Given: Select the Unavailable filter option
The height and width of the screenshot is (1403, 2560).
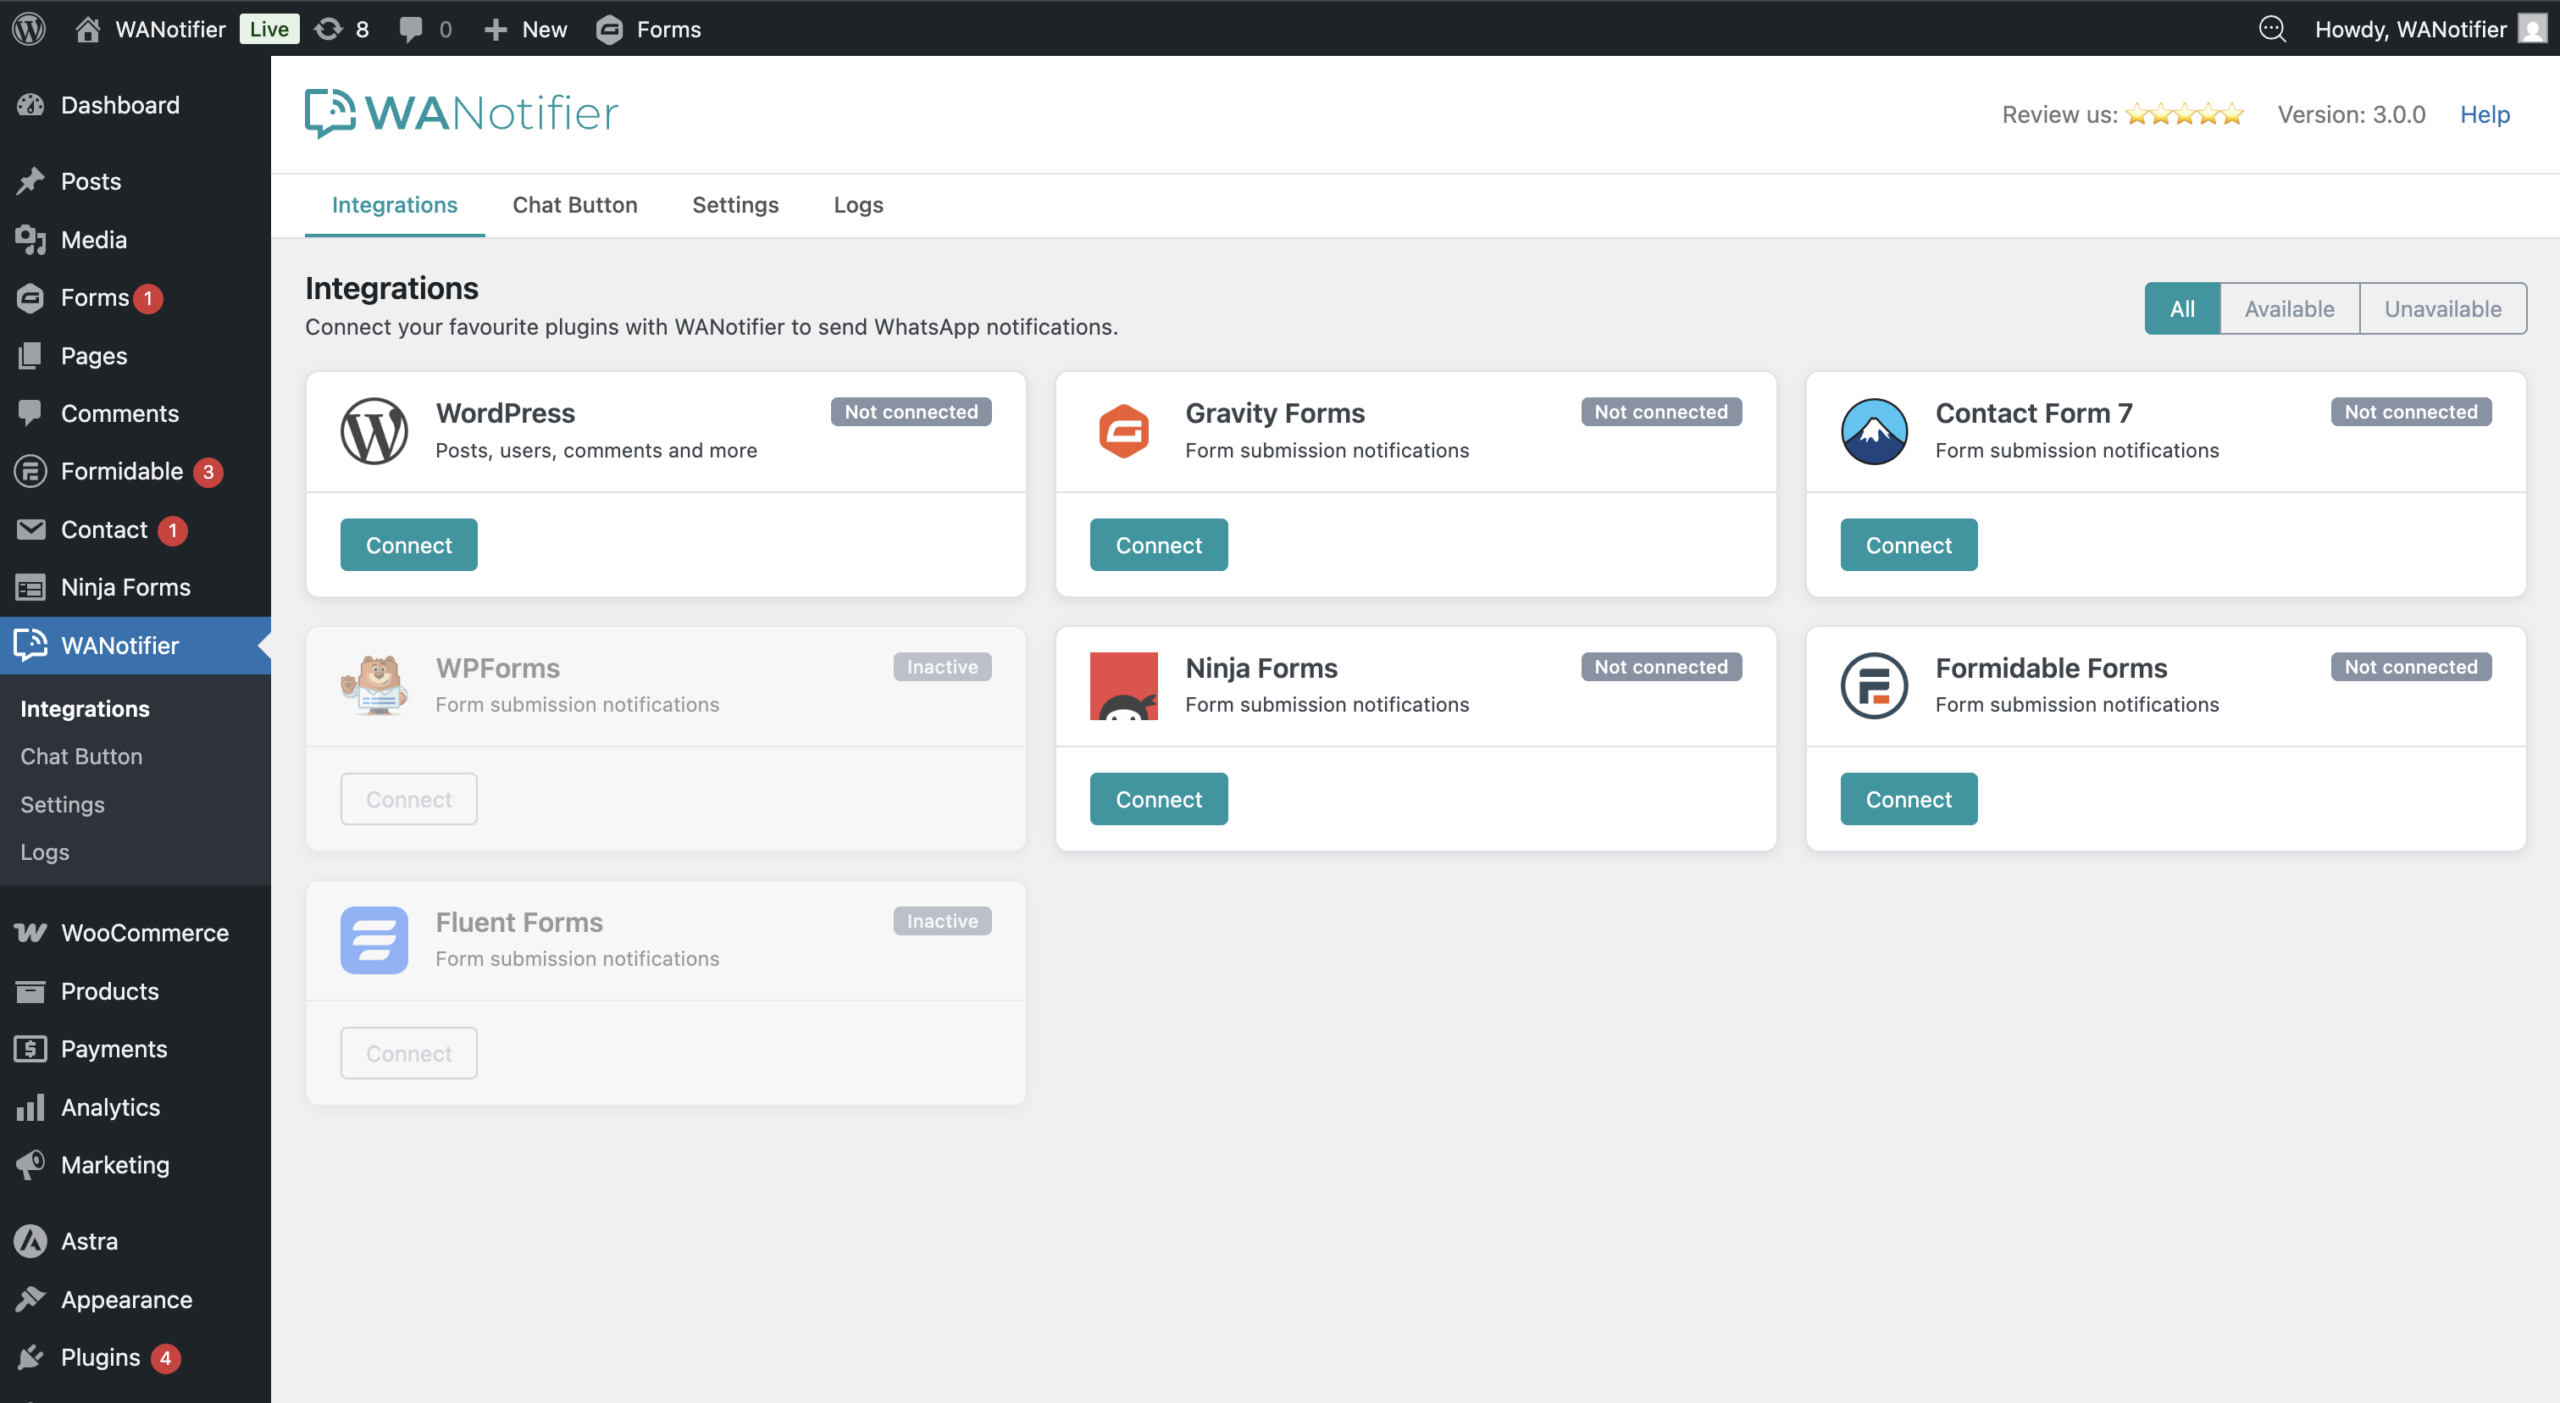Looking at the screenshot, I should point(2442,309).
